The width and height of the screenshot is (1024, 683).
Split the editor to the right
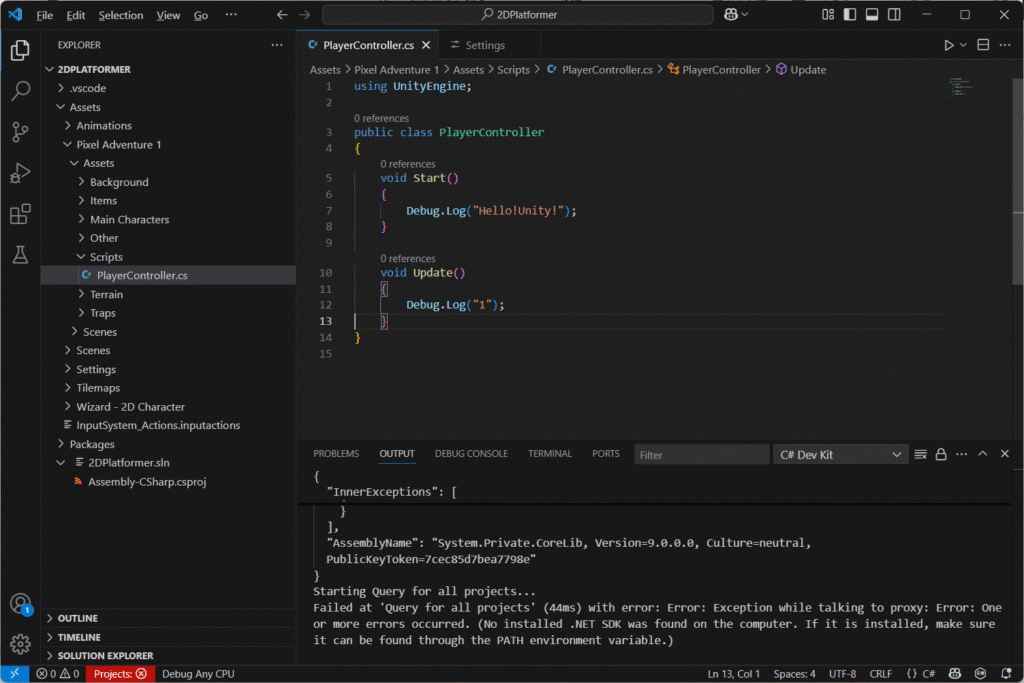(x=983, y=45)
